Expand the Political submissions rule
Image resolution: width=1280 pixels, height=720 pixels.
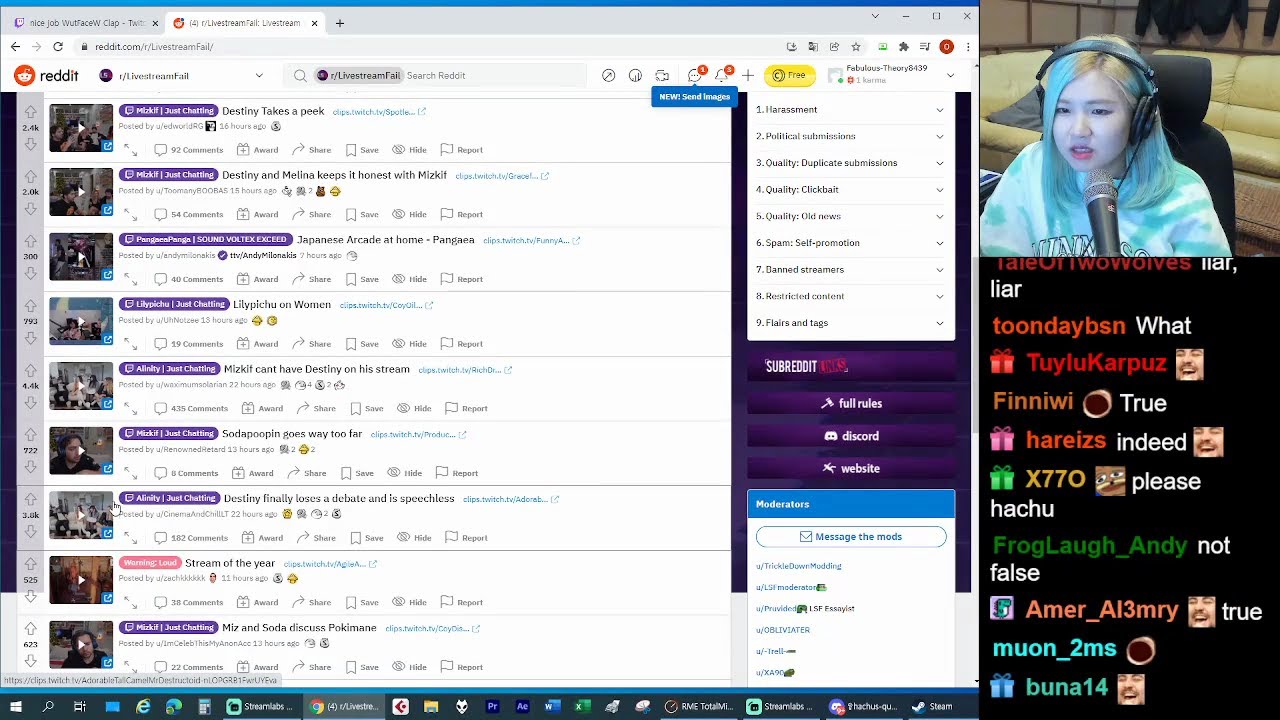tap(851, 136)
